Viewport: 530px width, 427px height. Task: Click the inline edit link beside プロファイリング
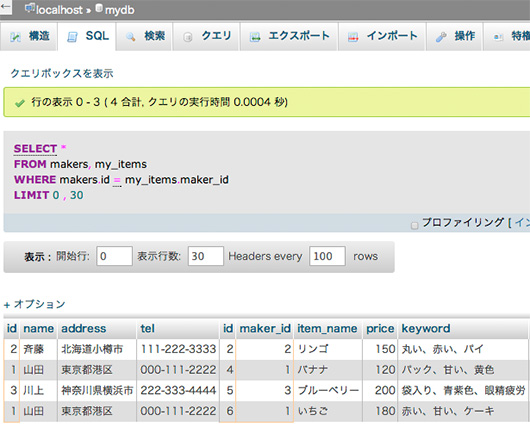pyautogui.click(x=522, y=222)
